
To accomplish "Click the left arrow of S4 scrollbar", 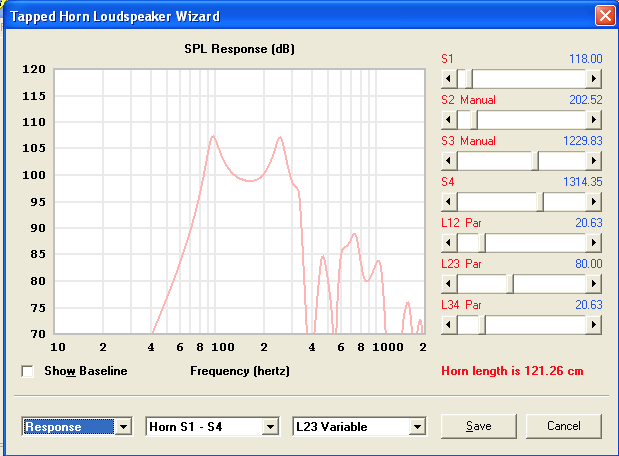I will pyautogui.click(x=449, y=202).
